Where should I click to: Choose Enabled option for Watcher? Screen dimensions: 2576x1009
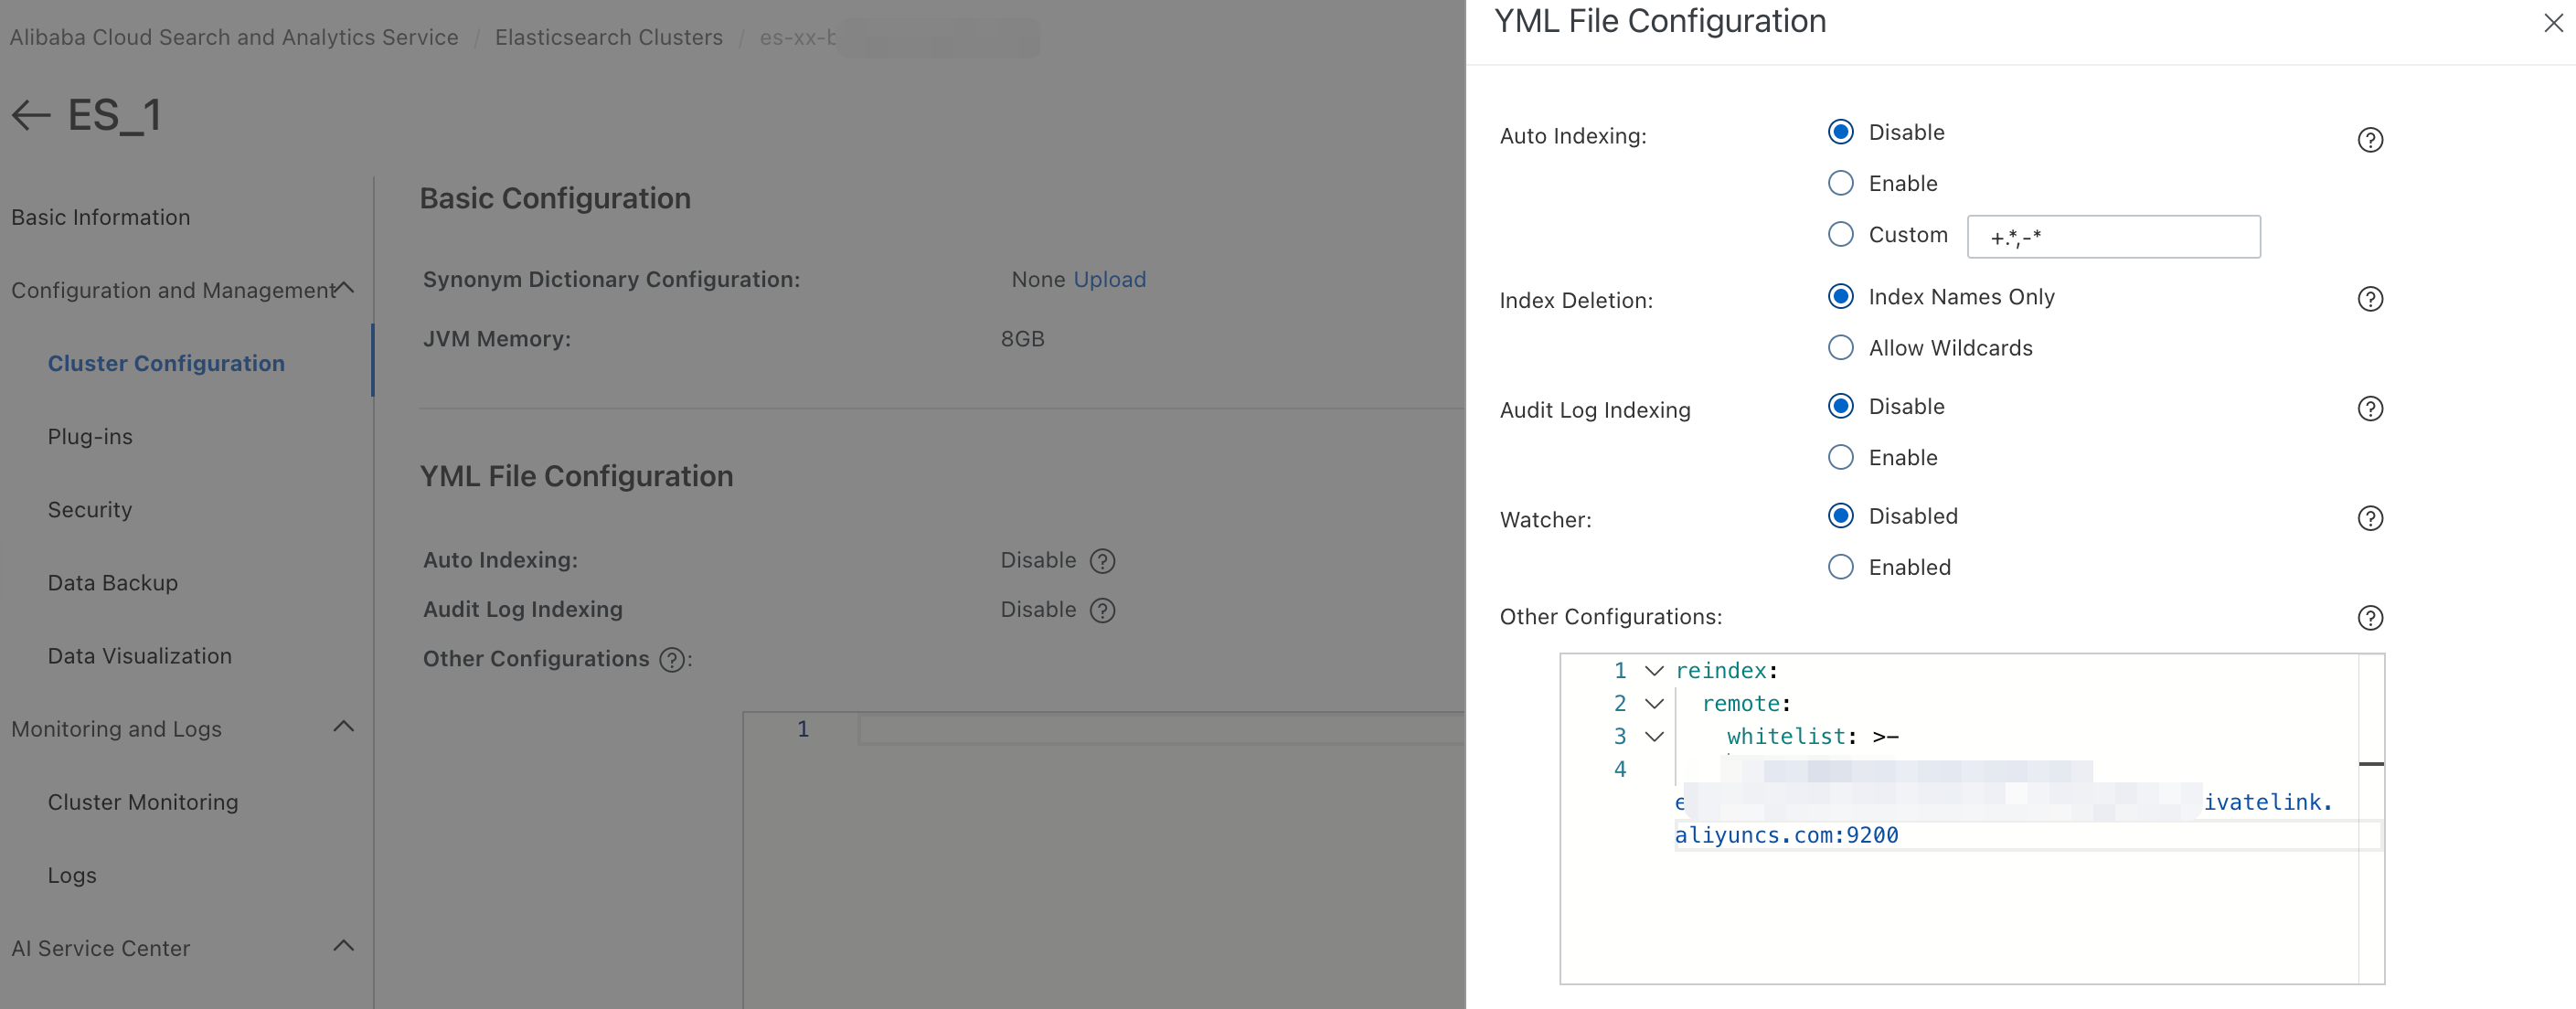[x=1840, y=567]
